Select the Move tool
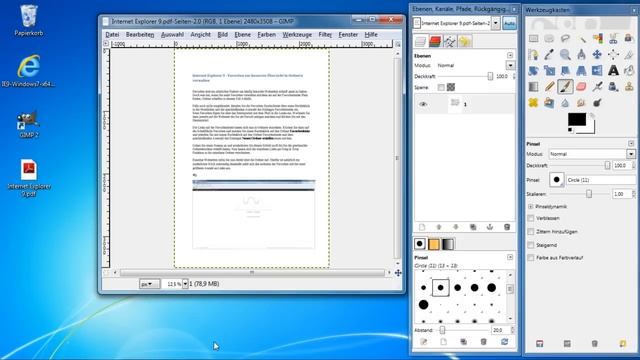This screenshot has height=360, width=640. (x=597, y=54)
